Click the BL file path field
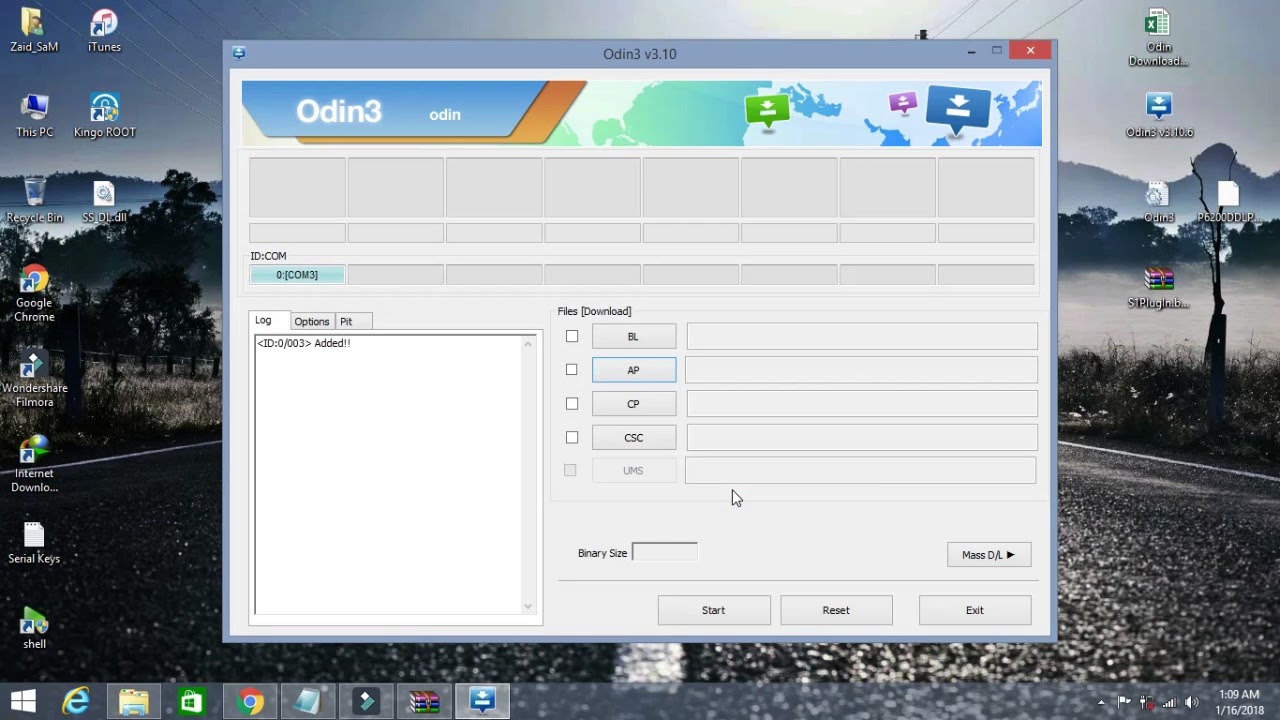 pos(862,336)
